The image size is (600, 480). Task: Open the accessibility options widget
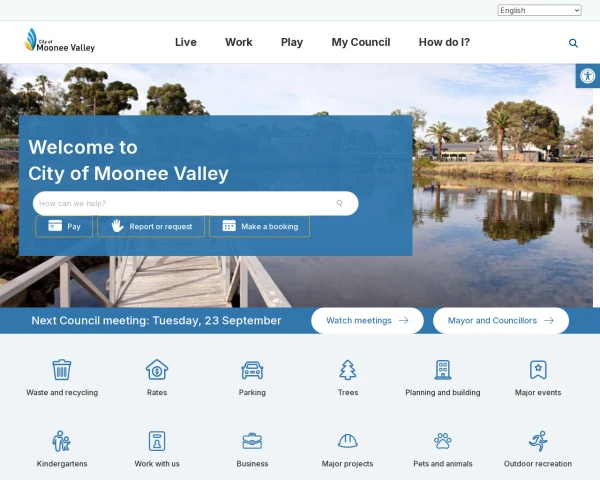click(x=587, y=76)
